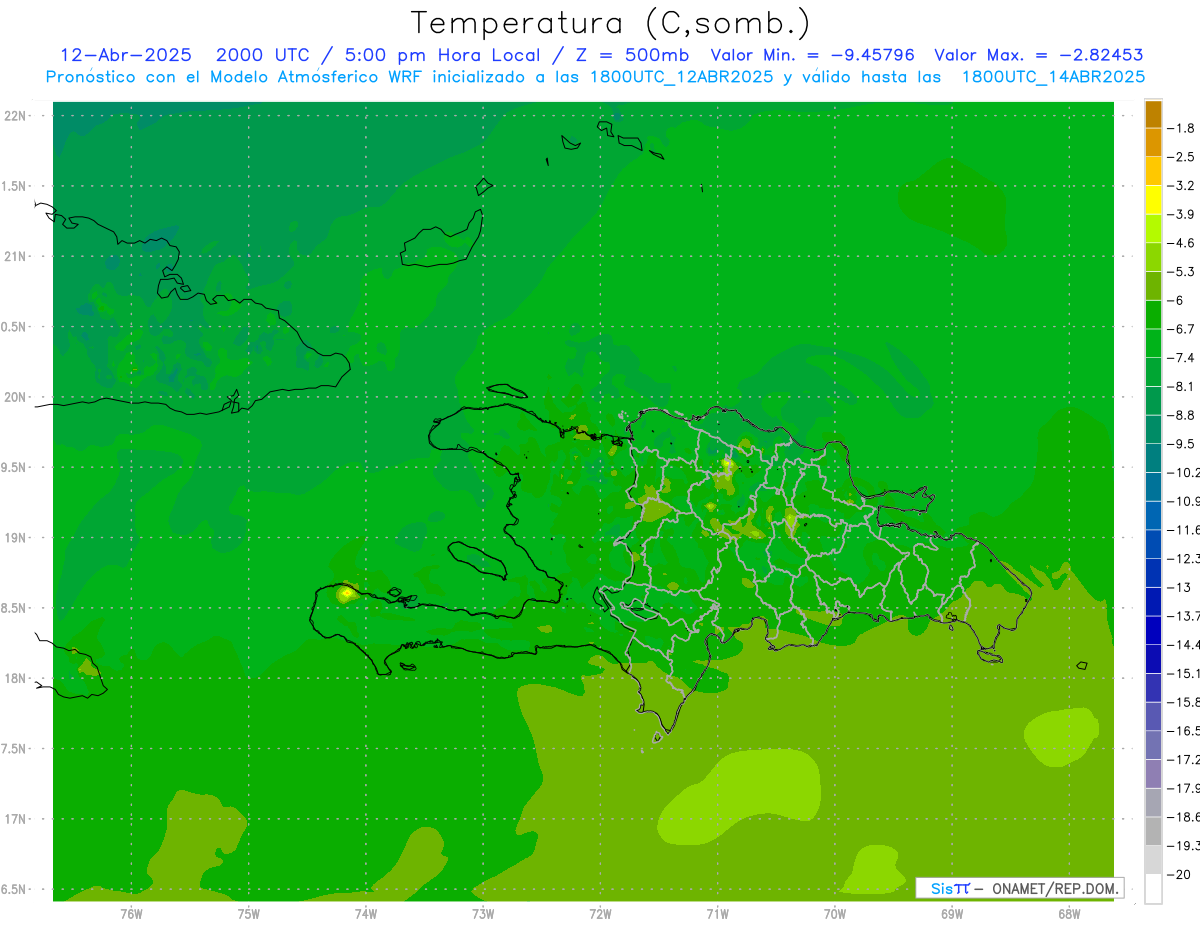
Task: Click the 70W longitude axis label
Action: pyautogui.click(x=835, y=913)
